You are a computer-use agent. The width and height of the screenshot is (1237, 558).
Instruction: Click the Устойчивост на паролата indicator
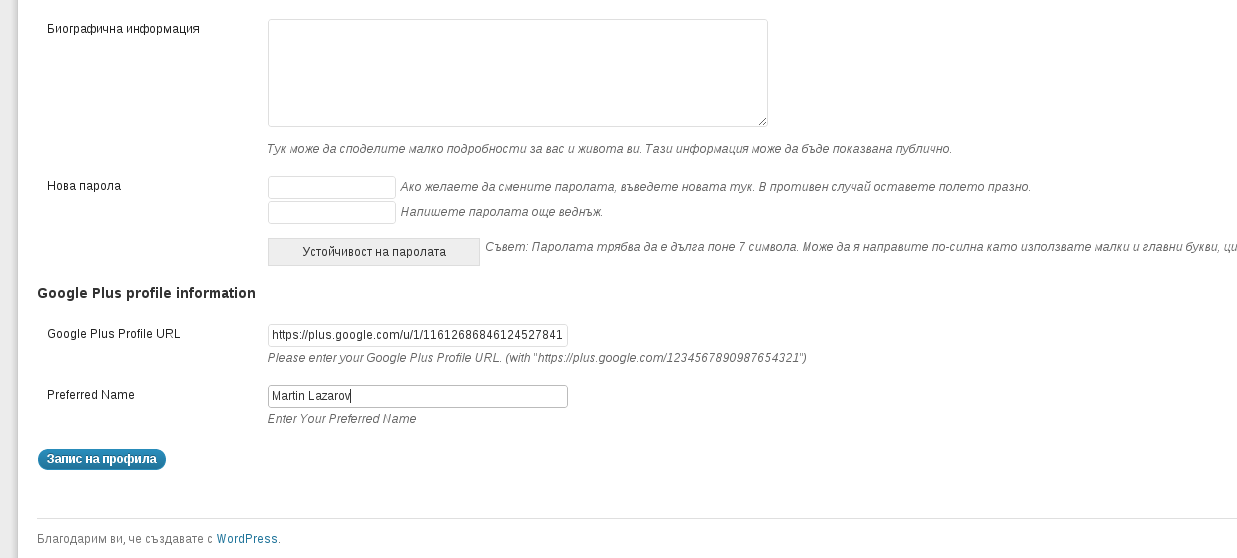point(374,252)
